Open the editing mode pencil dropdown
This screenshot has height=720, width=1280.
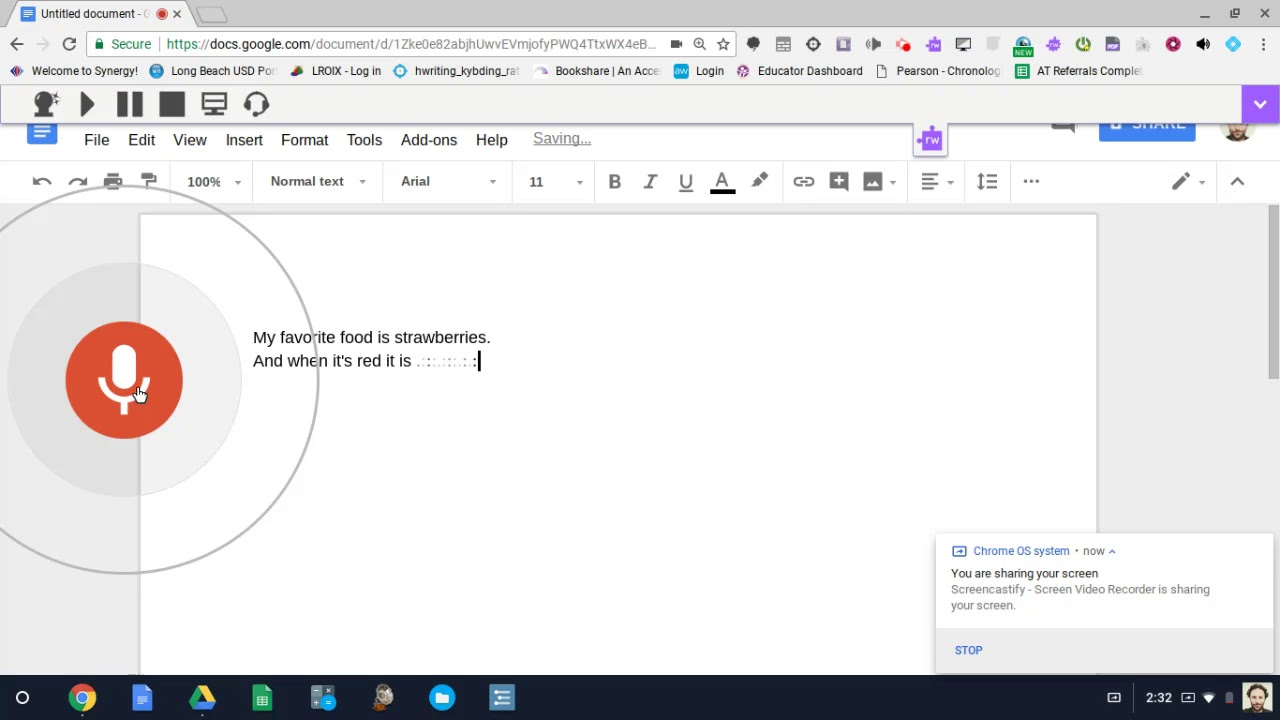pos(1189,181)
